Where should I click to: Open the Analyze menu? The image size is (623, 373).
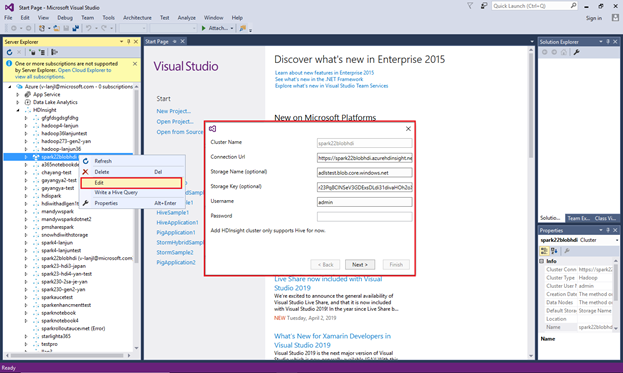pyautogui.click(x=187, y=17)
